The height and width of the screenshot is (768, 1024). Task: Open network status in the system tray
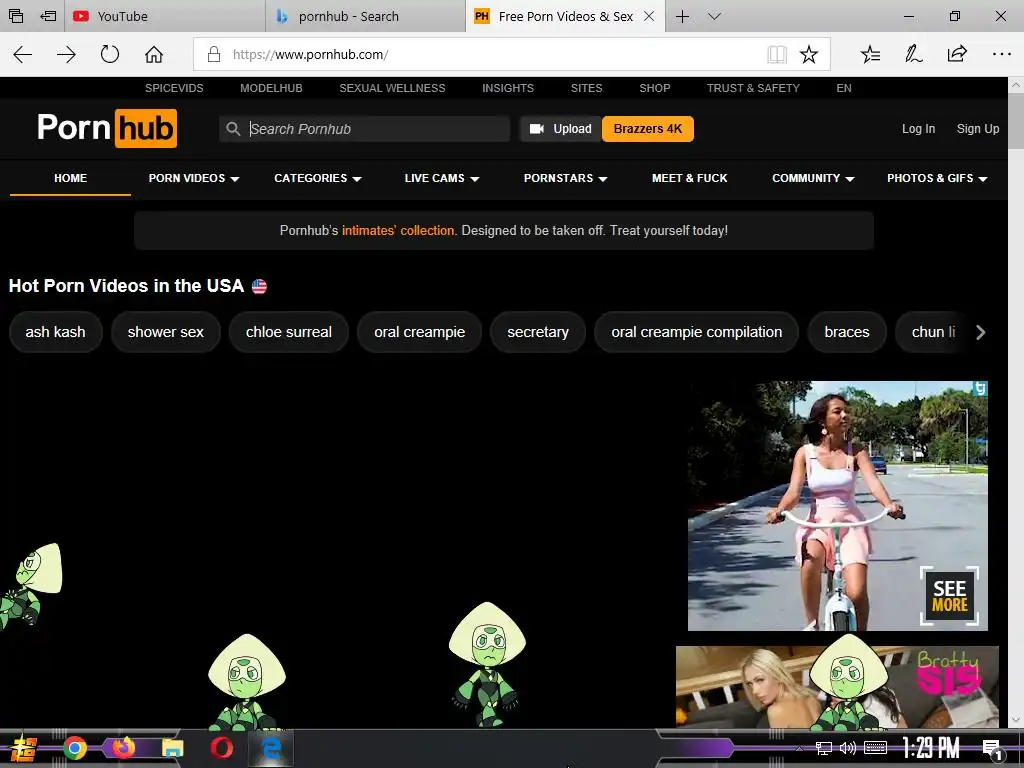click(x=824, y=748)
